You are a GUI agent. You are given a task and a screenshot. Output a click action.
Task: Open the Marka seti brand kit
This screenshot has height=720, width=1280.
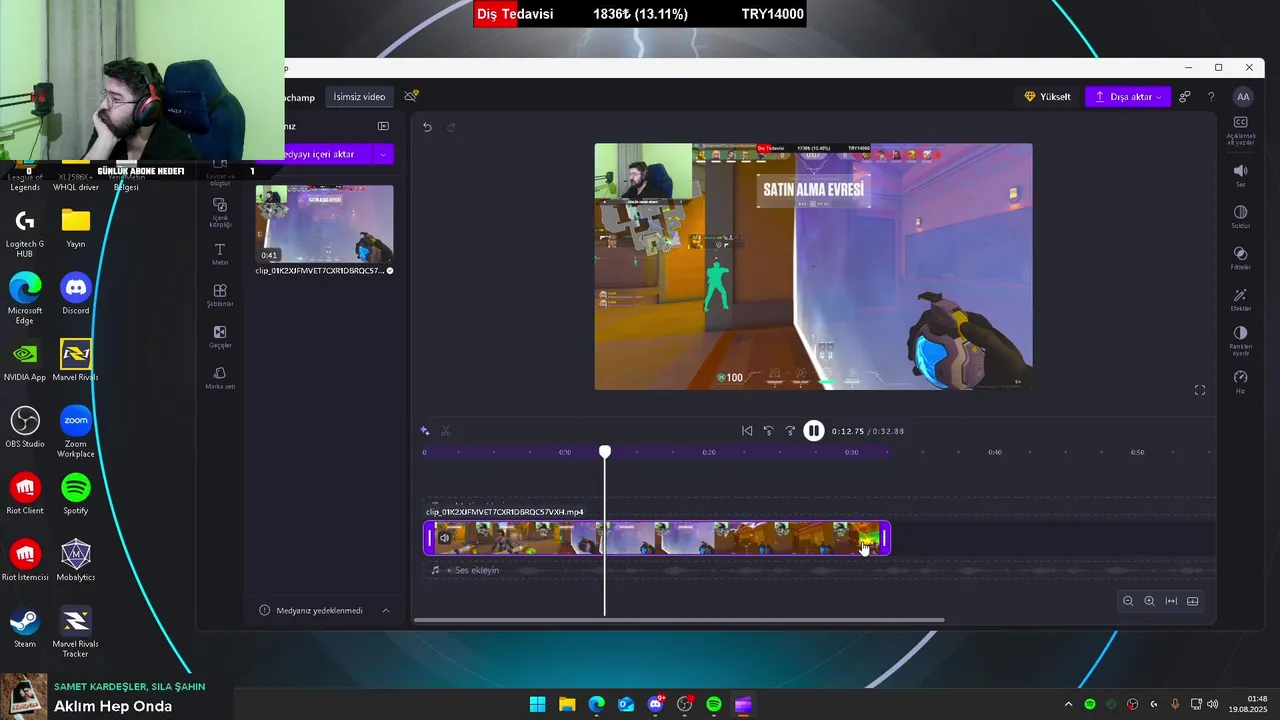220,378
